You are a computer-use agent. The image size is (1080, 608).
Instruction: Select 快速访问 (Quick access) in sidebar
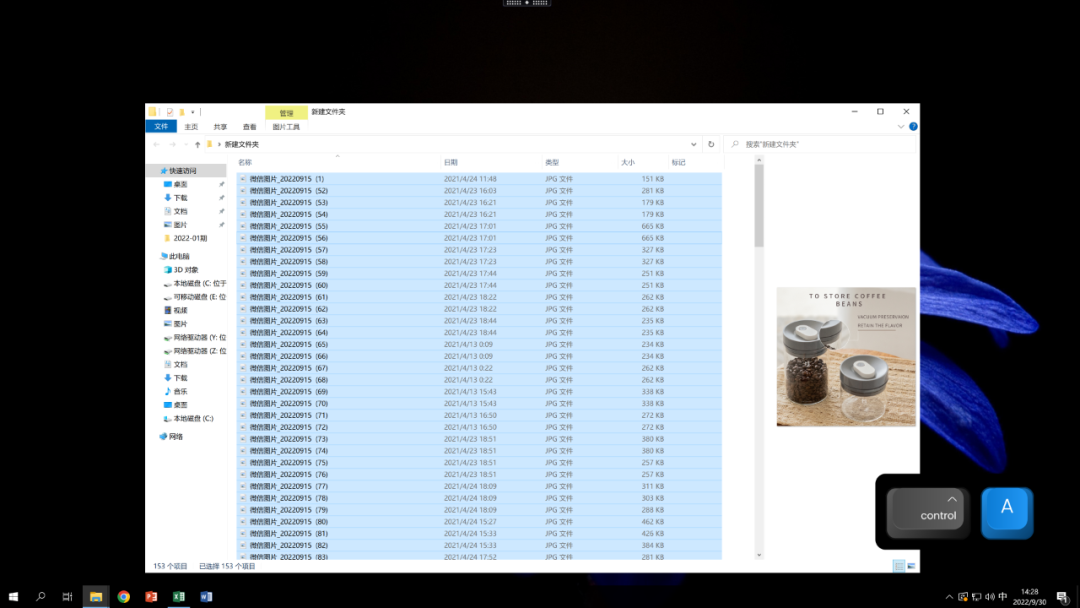pos(183,171)
